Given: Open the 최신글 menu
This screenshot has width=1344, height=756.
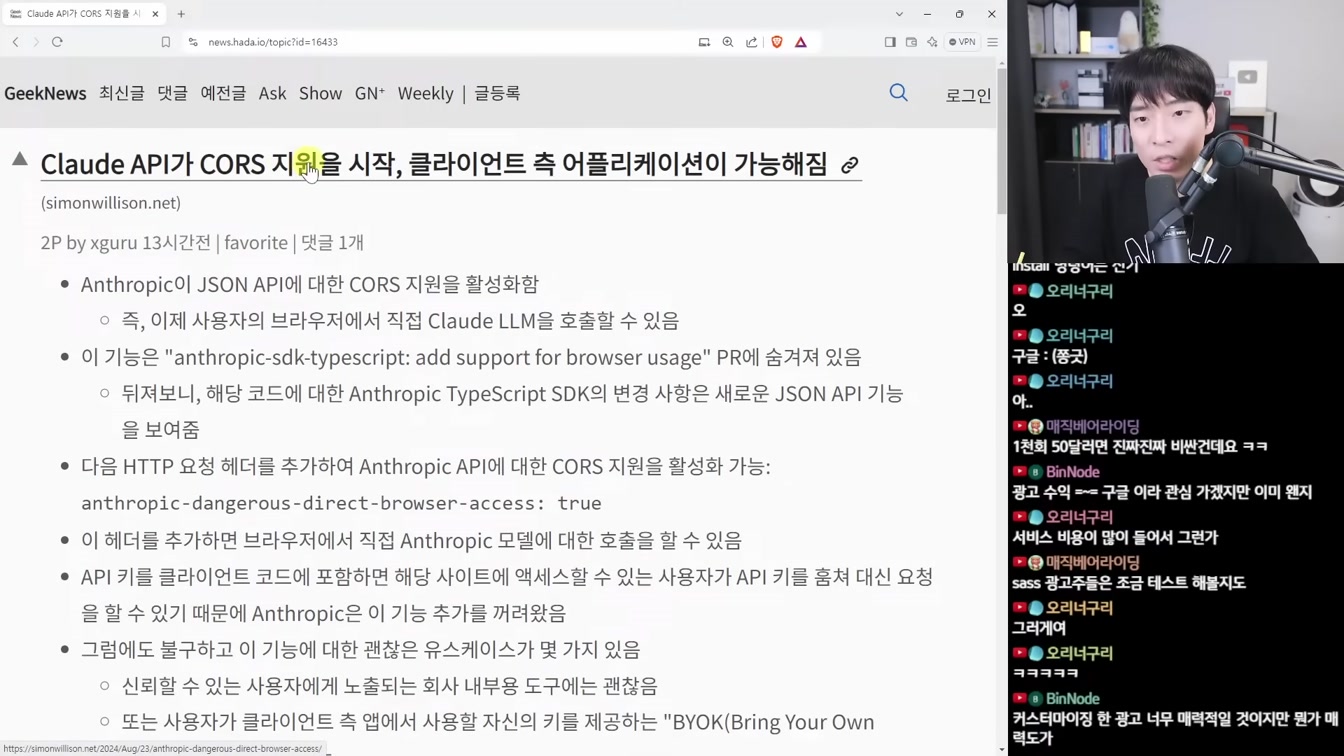Looking at the screenshot, I should tap(122, 93).
